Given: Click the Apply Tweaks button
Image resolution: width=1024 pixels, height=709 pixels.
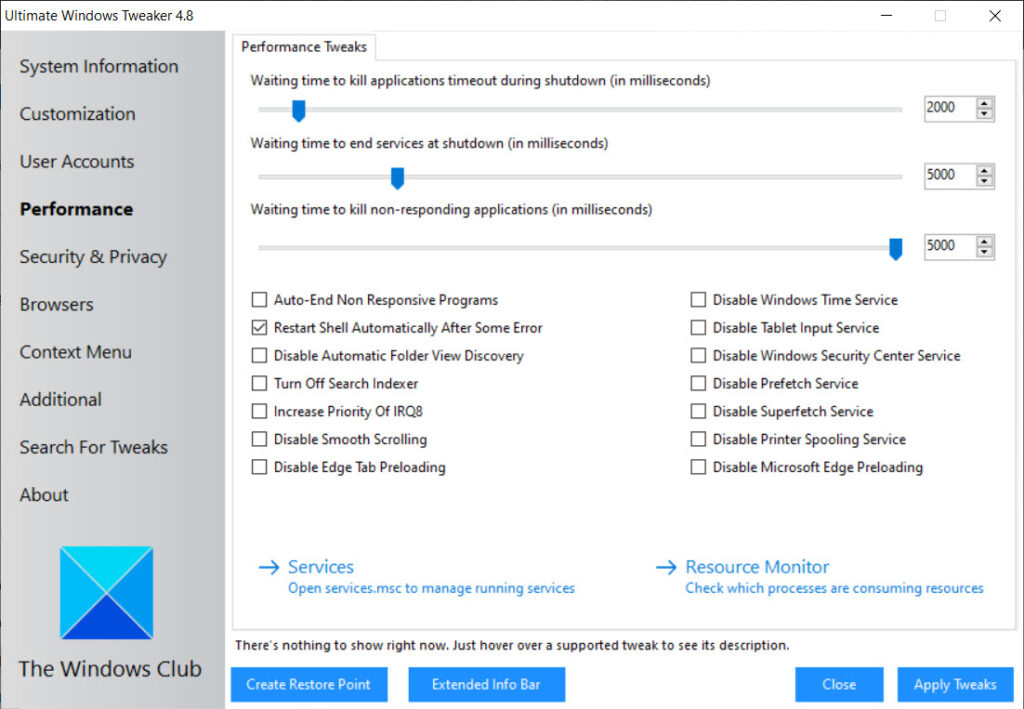Looking at the screenshot, I should [954, 684].
